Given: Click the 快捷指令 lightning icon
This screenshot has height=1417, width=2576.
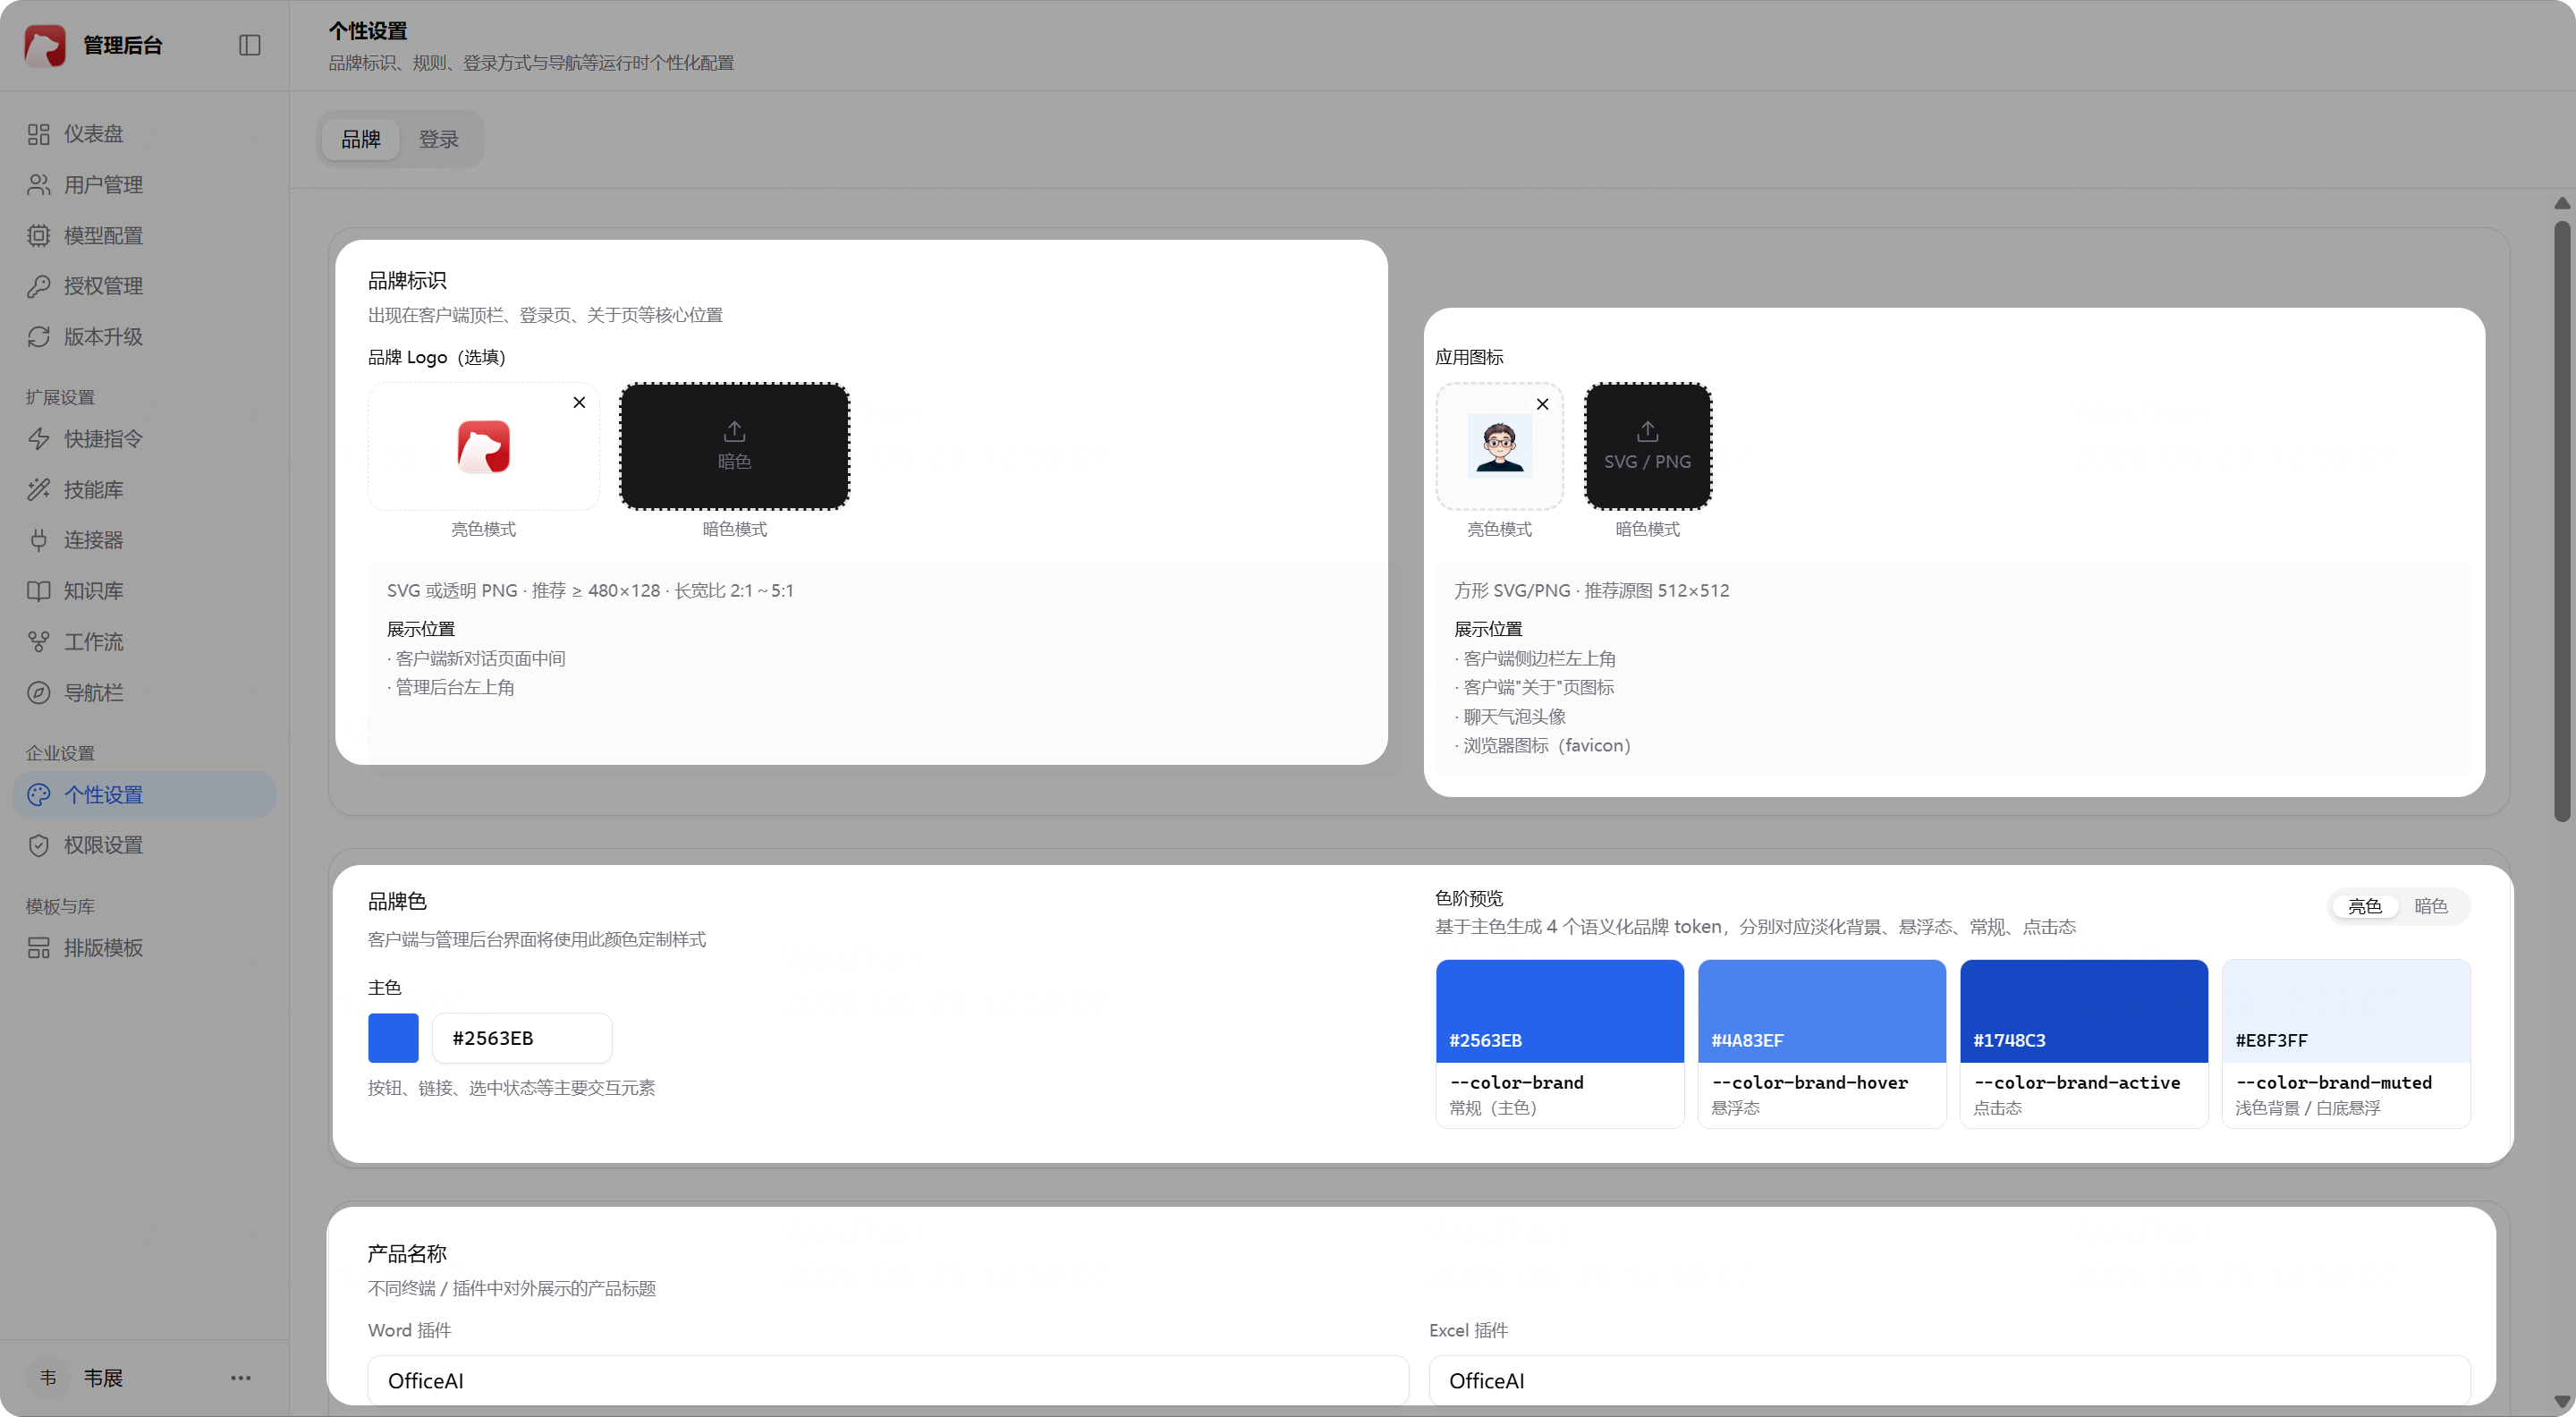Looking at the screenshot, I should [38, 439].
